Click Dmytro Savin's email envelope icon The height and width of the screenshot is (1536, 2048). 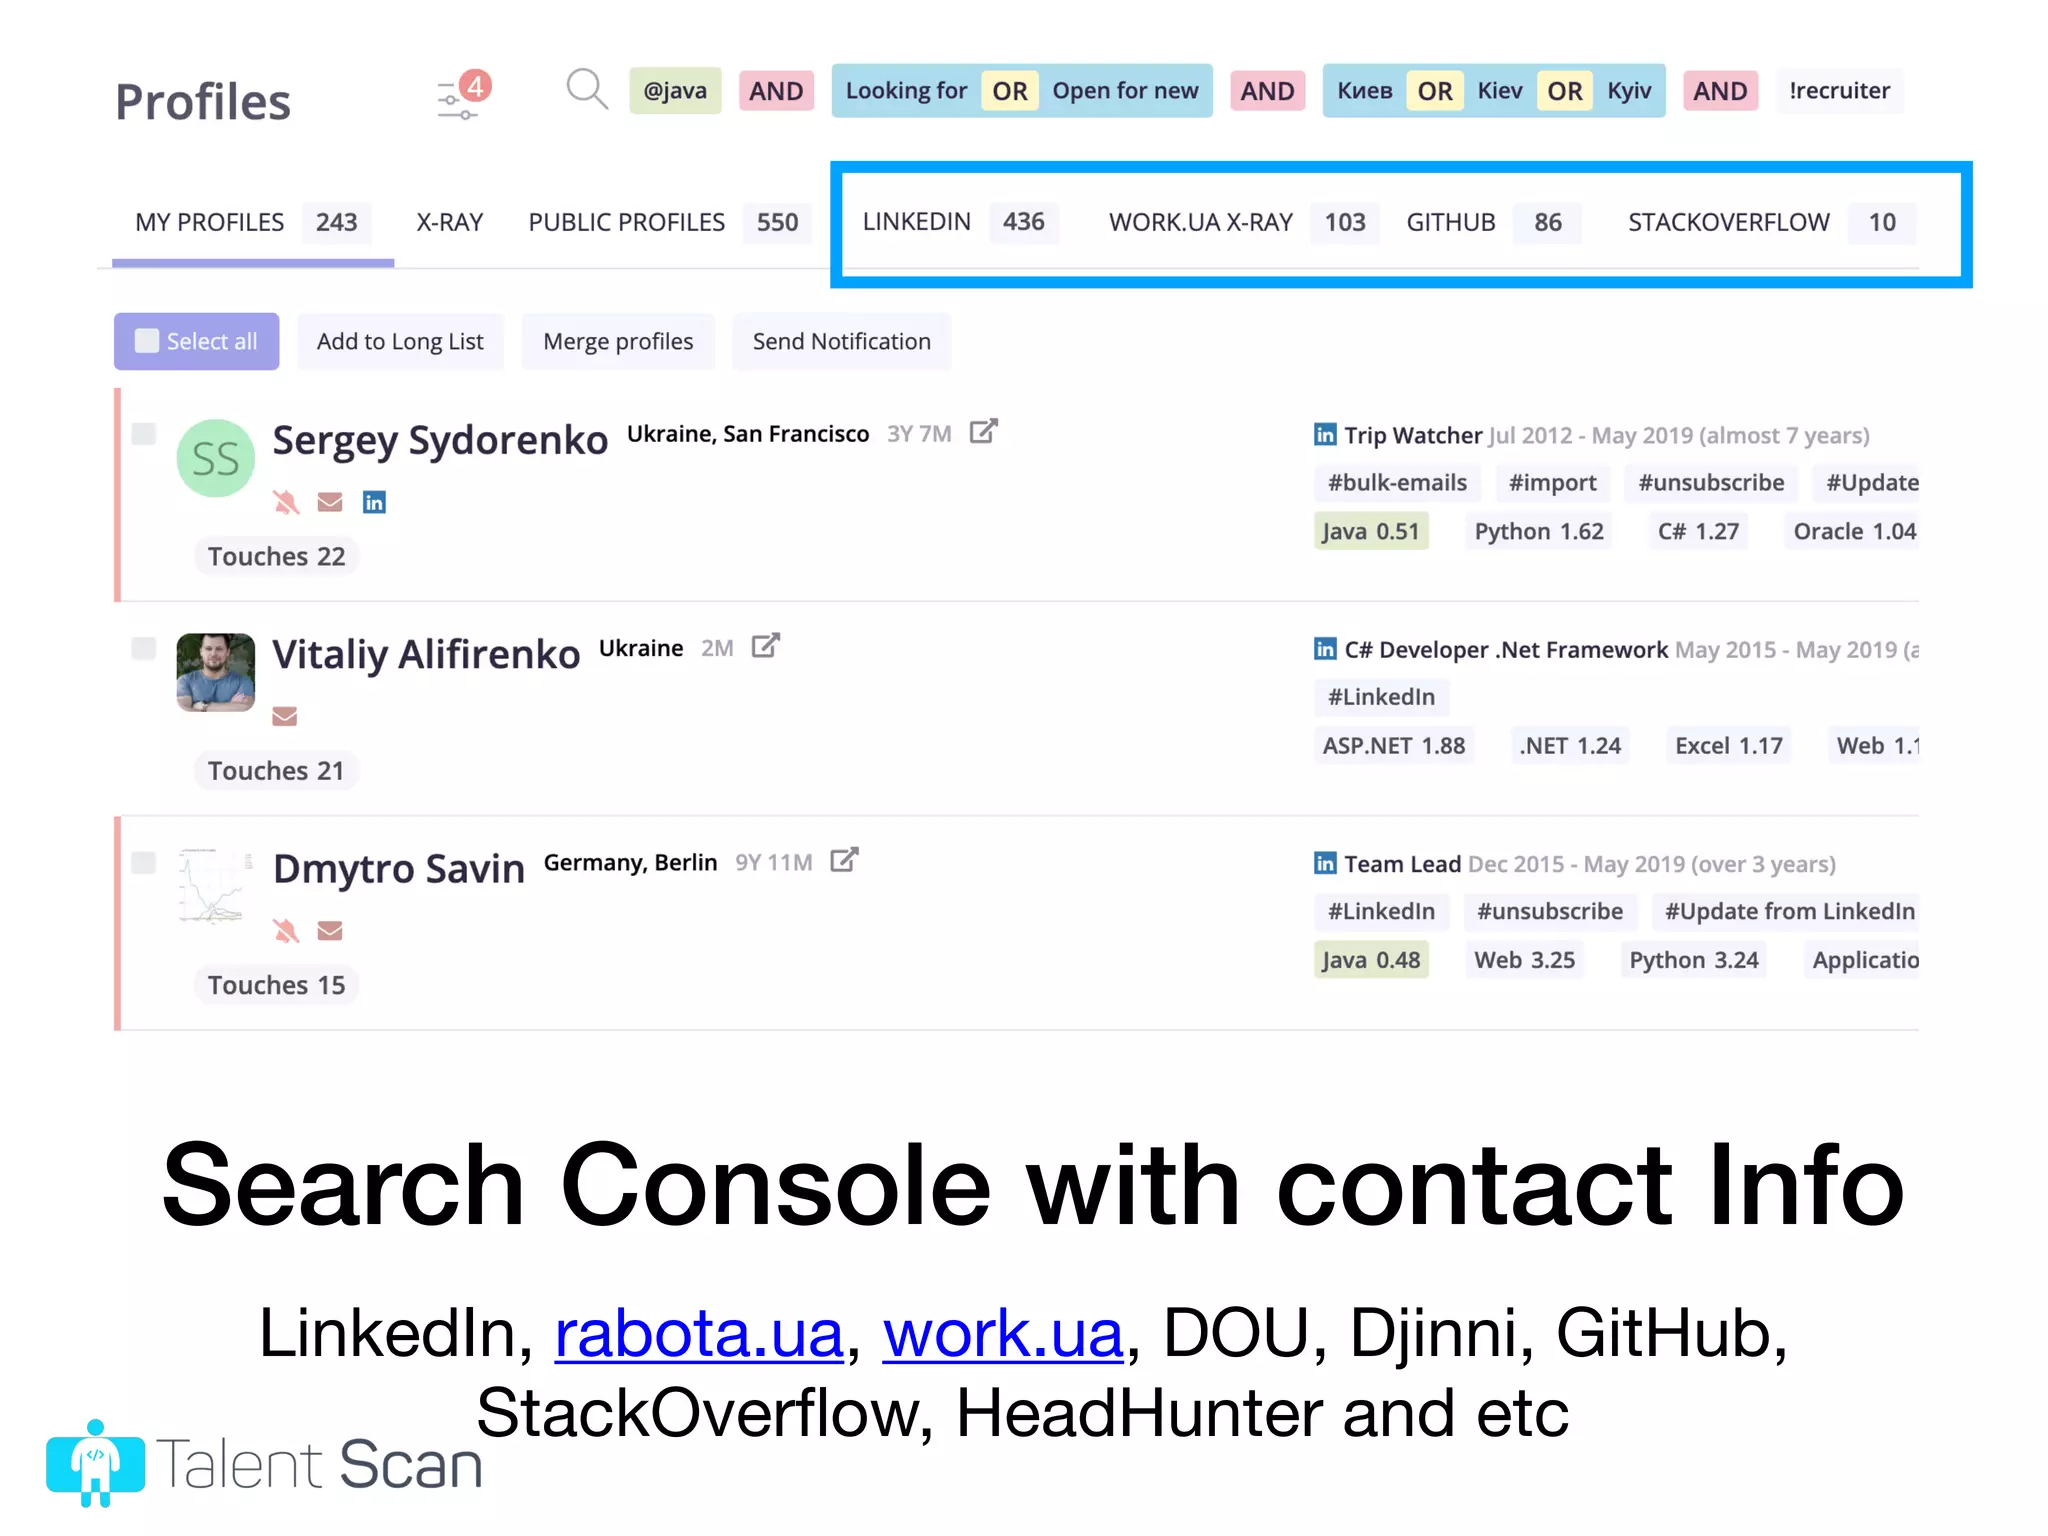(330, 931)
